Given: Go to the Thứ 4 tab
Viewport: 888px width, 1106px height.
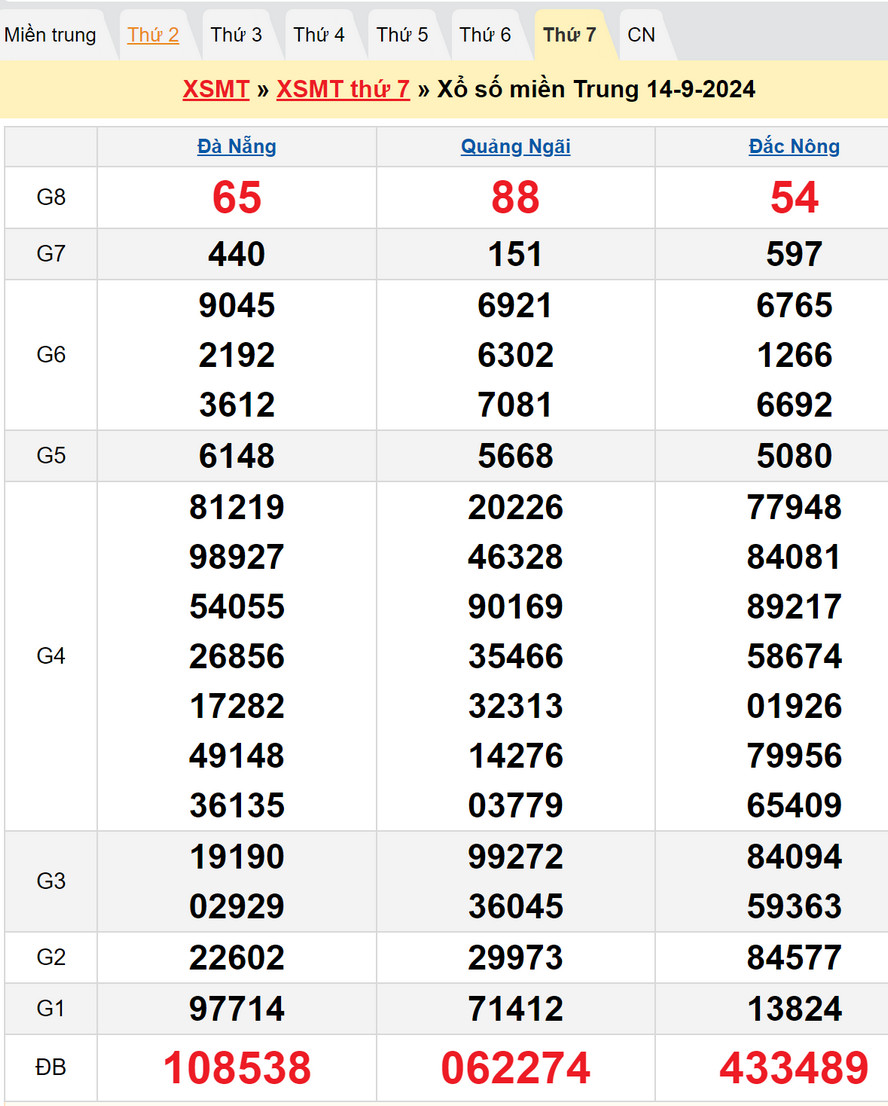Looking at the screenshot, I should pyautogui.click(x=319, y=35).
